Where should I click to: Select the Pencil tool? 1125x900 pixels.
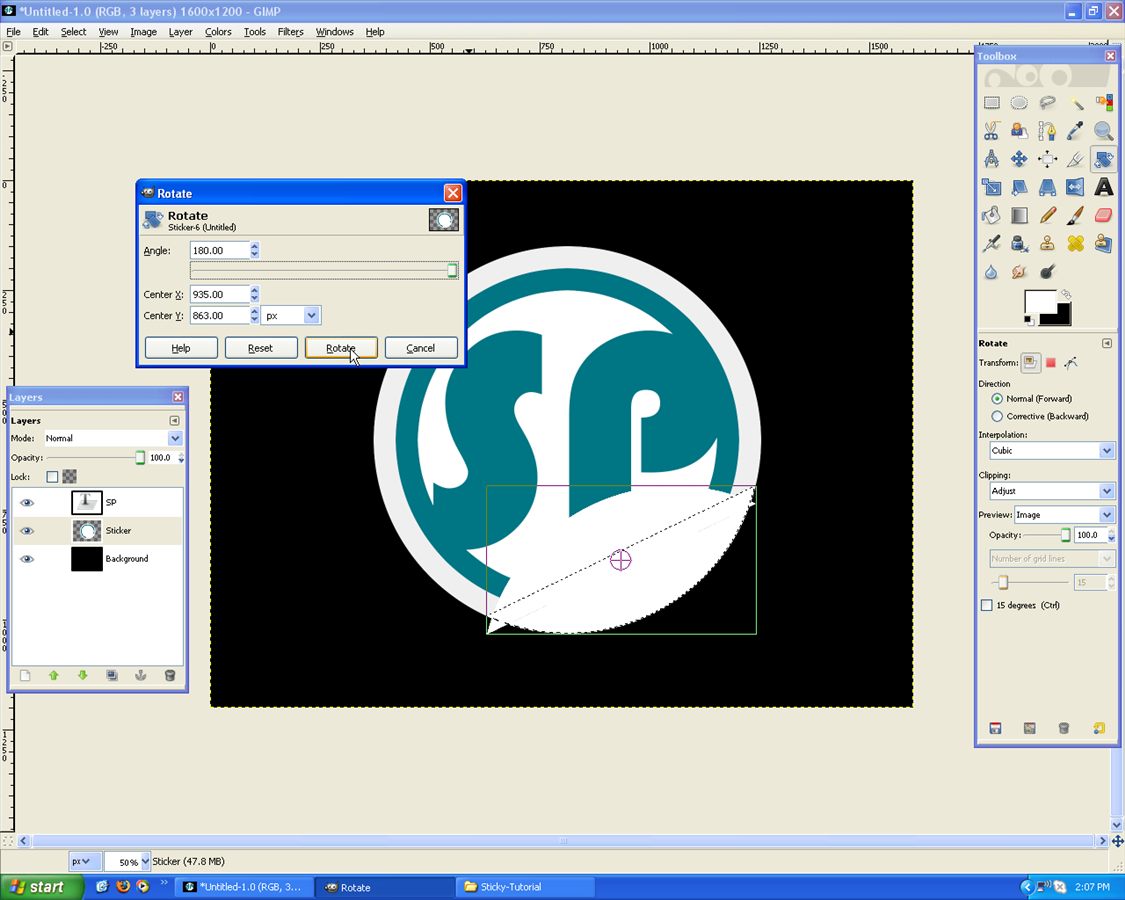(1048, 215)
